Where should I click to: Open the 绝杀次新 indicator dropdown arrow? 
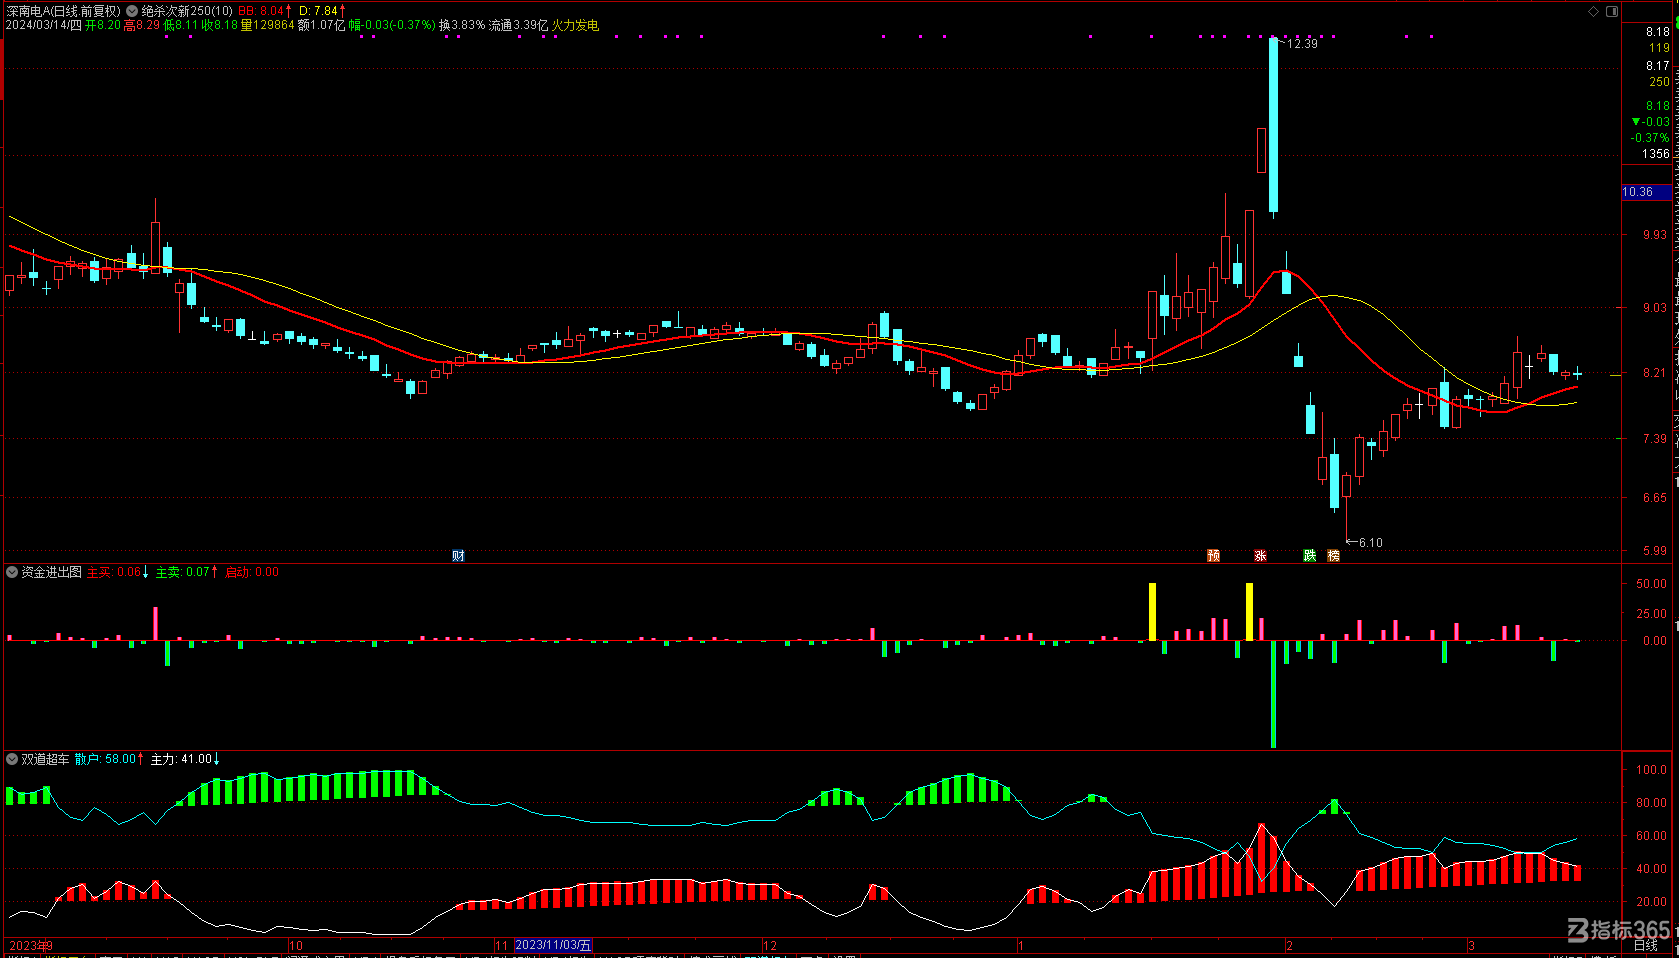[x=132, y=11]
